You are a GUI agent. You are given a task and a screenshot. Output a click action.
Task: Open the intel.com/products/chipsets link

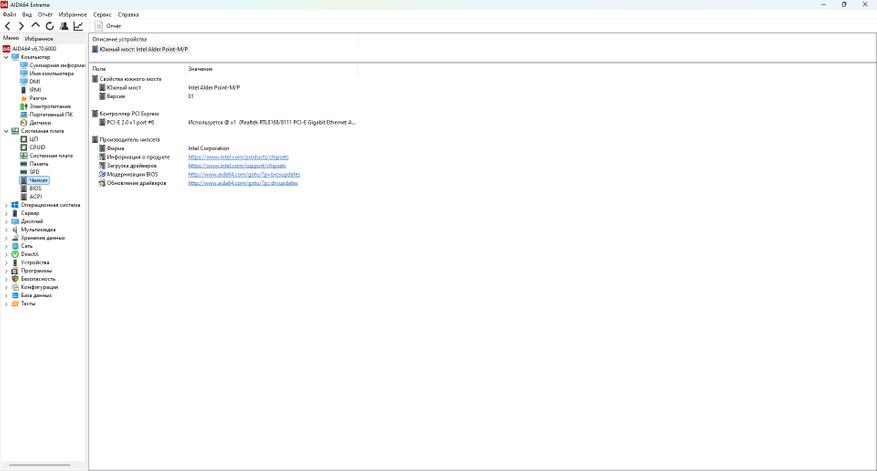(238, 157)
